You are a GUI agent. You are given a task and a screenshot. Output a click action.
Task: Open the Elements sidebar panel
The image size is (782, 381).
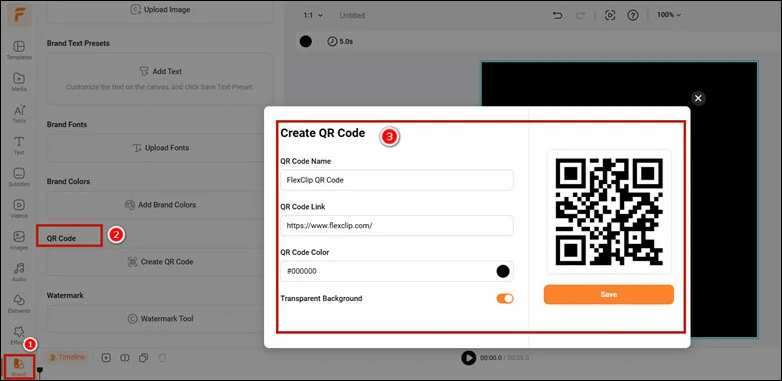(x=19, y=304)
